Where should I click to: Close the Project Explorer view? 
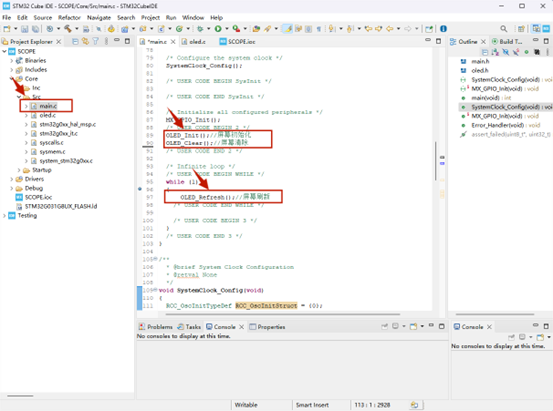click(59, 42)
